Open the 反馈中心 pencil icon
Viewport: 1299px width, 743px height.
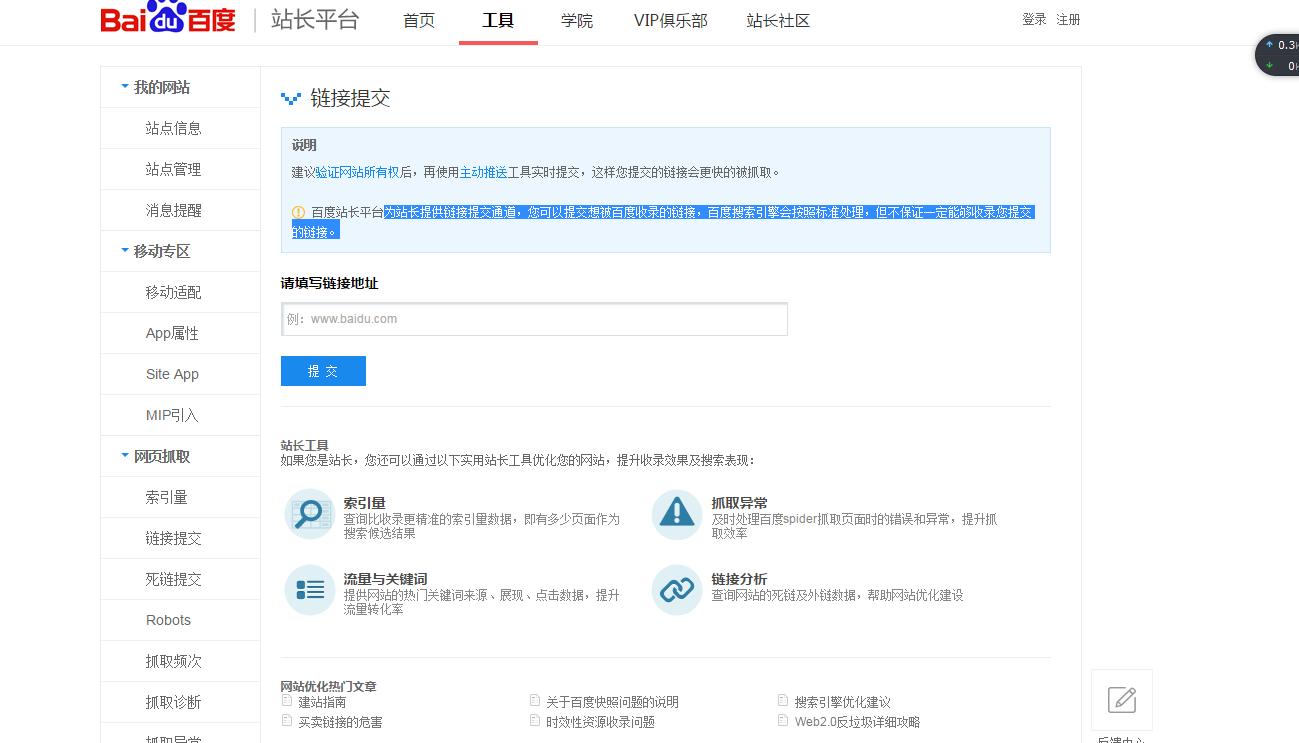[1121, 700]
